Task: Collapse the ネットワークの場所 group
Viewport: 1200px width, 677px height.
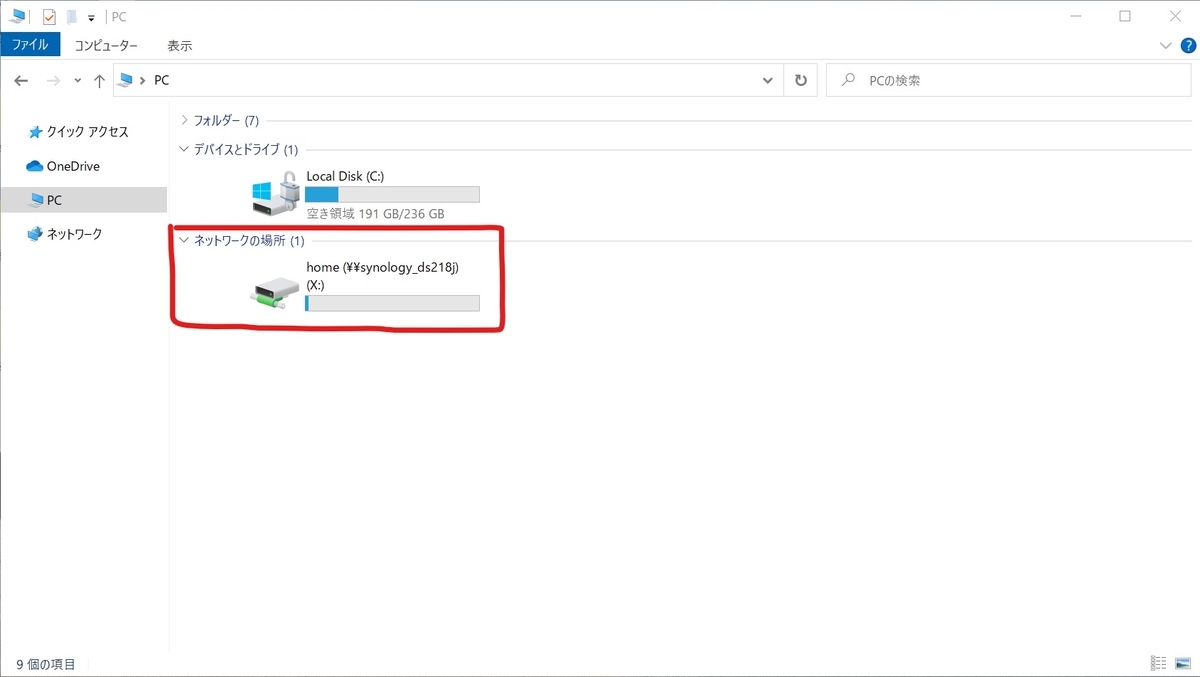Action: [184, 241]
